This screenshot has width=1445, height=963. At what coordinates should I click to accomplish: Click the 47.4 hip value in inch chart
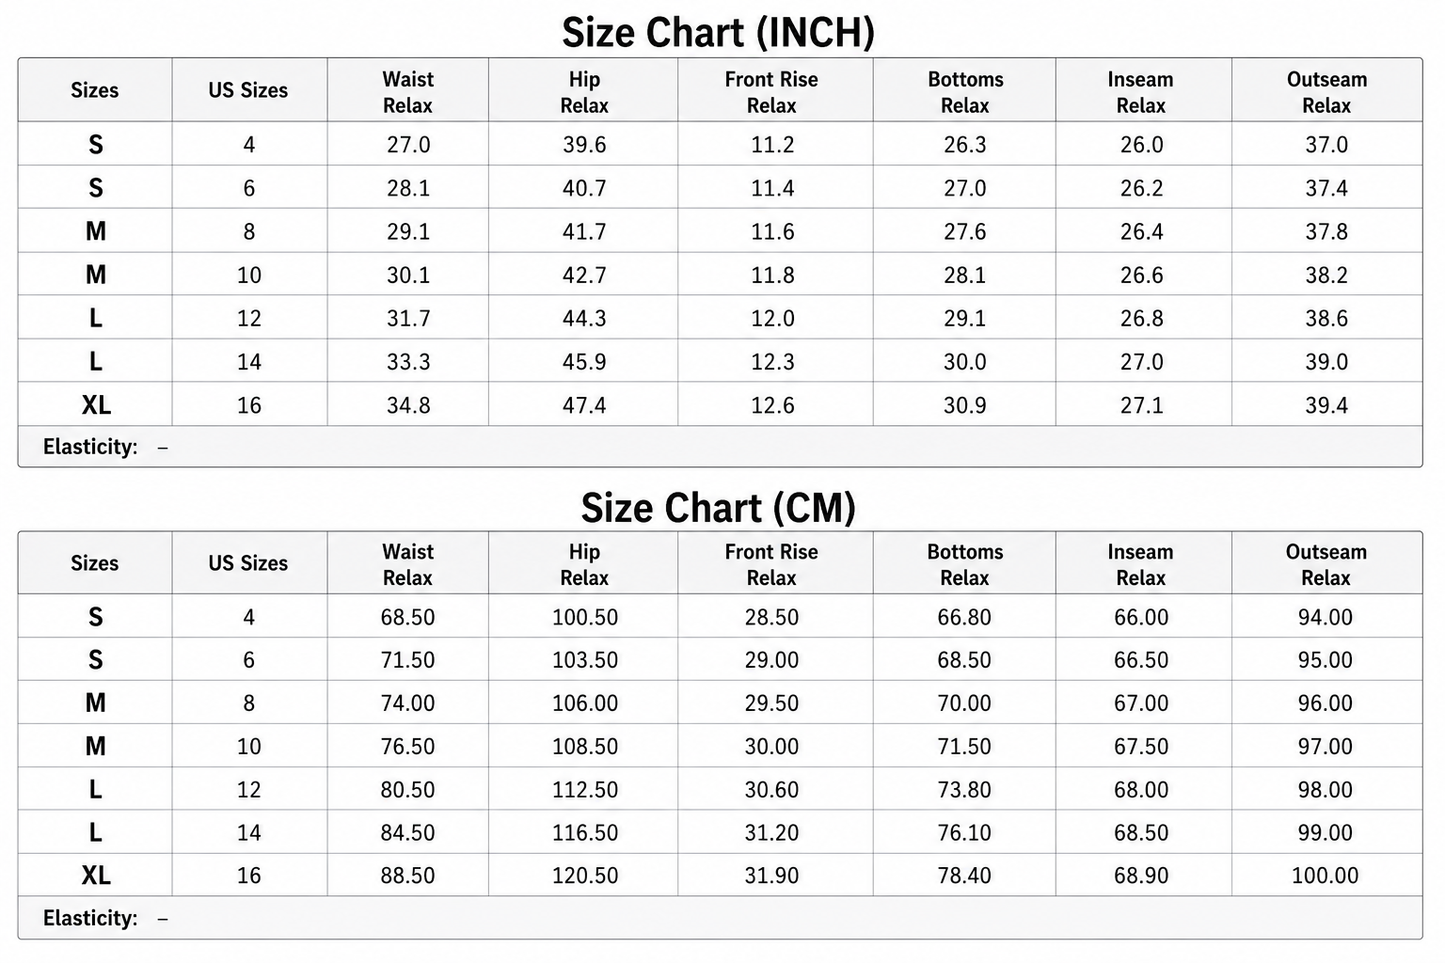tap(584, 405)
